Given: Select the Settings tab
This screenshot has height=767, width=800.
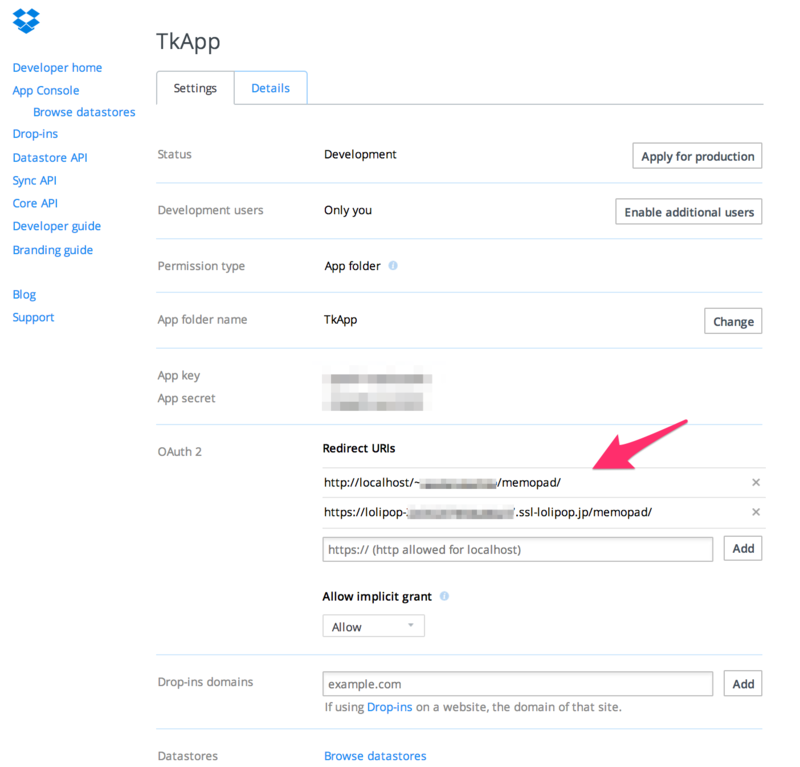Looking at the screenshot, I should 195,88.
